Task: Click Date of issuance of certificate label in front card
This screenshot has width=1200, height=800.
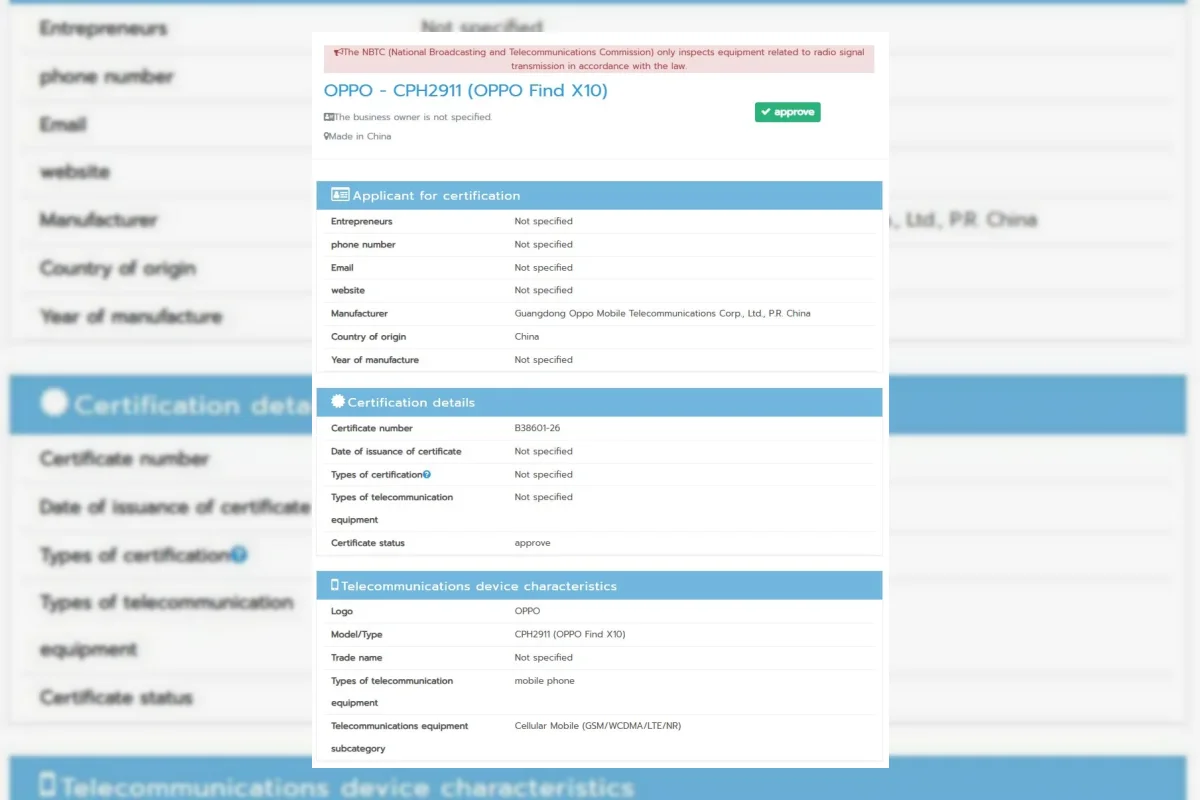Action: point(396,451)
